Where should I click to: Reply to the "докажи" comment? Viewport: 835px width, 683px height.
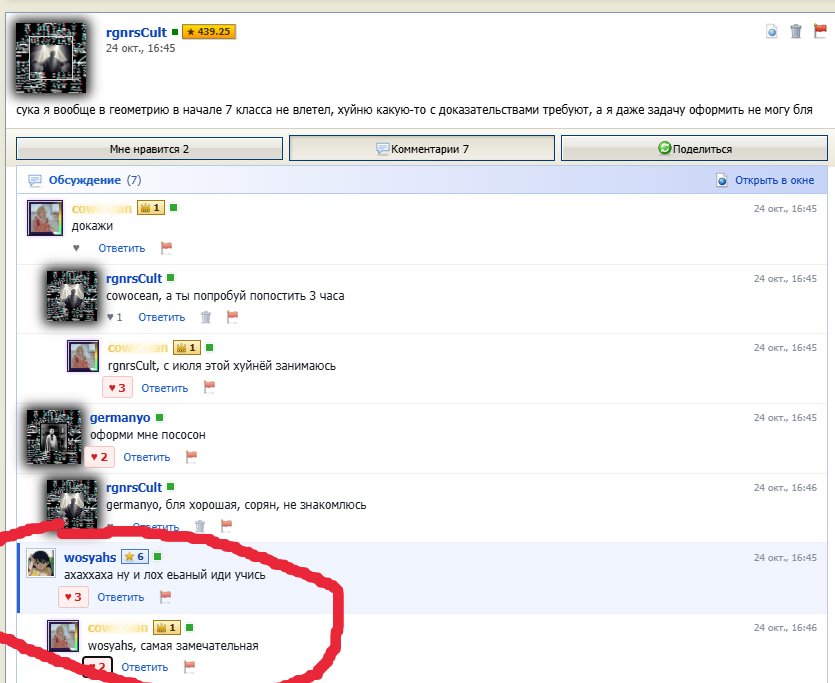tap(121, 248)
